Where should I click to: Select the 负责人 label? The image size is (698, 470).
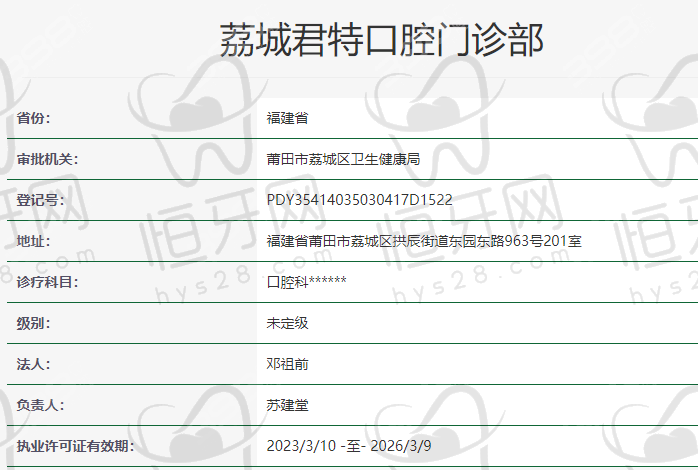click(x=40, y=405)
